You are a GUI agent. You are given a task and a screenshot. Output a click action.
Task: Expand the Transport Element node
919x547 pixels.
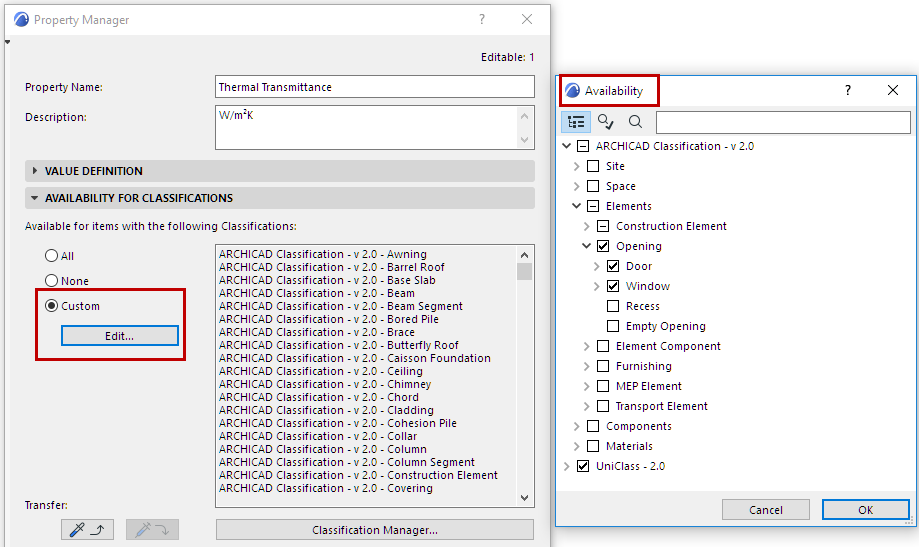tap(587, 406)
